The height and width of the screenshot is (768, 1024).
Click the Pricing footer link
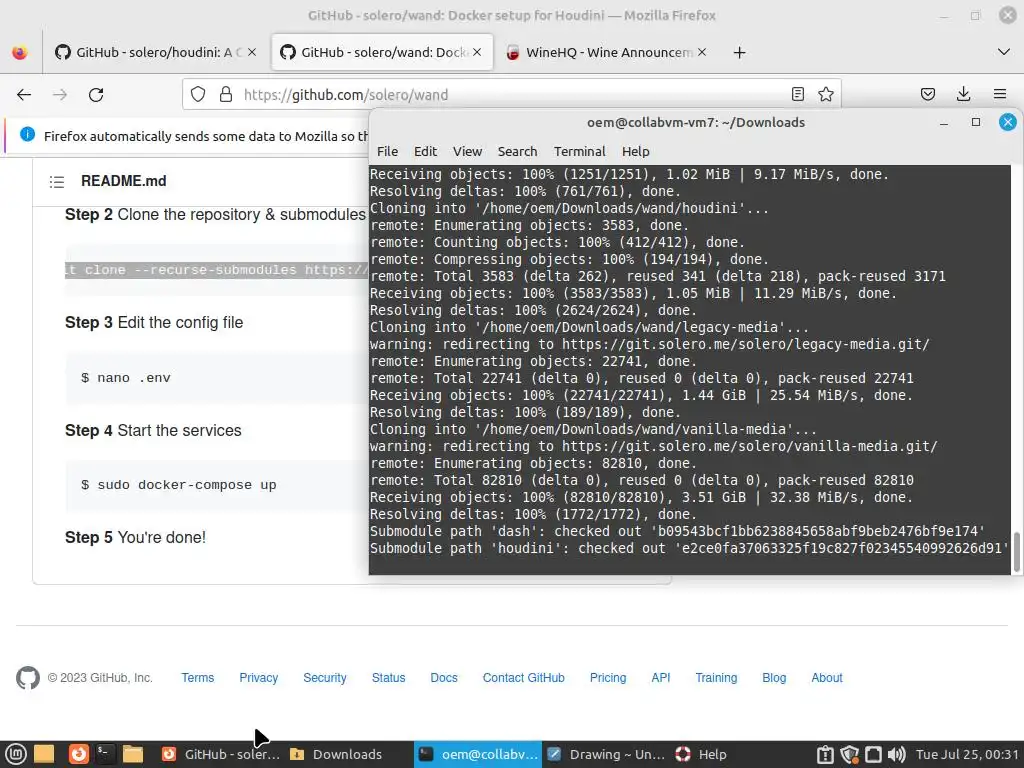[x=608, y=678]
